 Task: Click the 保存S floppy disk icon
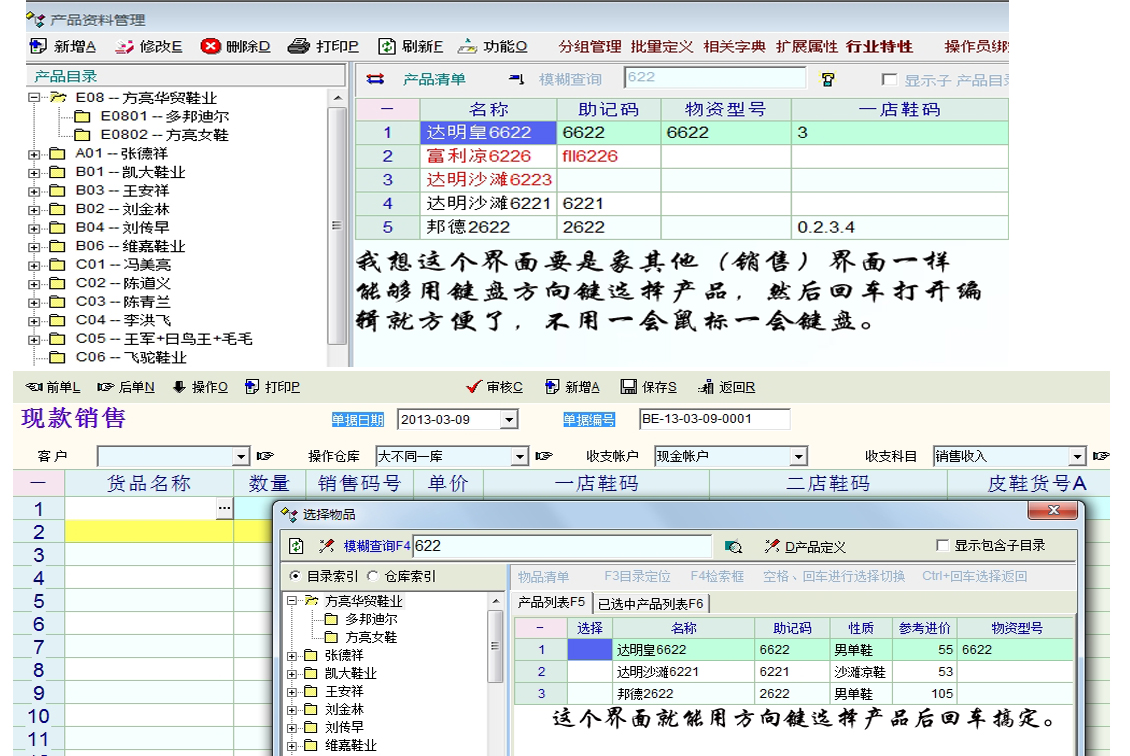[628, 387]
